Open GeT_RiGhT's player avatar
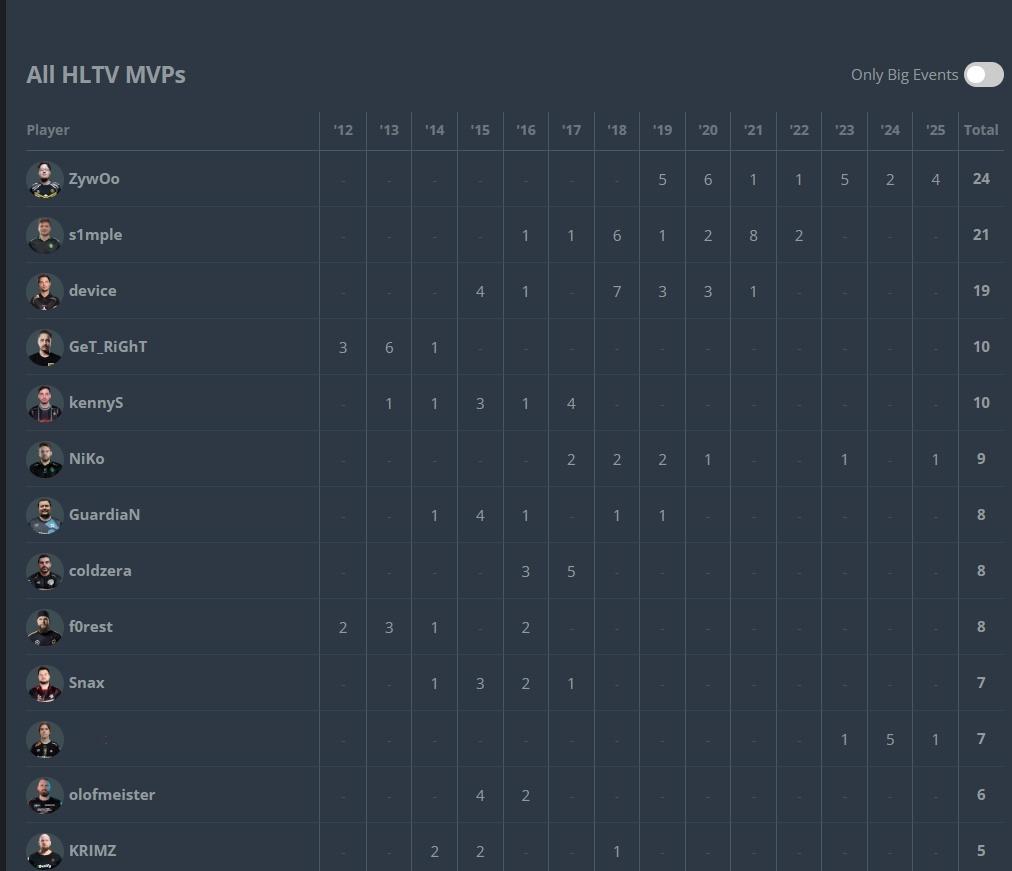Image resolution: width=1012 pixels, height=871 pixels. (45, 348)
